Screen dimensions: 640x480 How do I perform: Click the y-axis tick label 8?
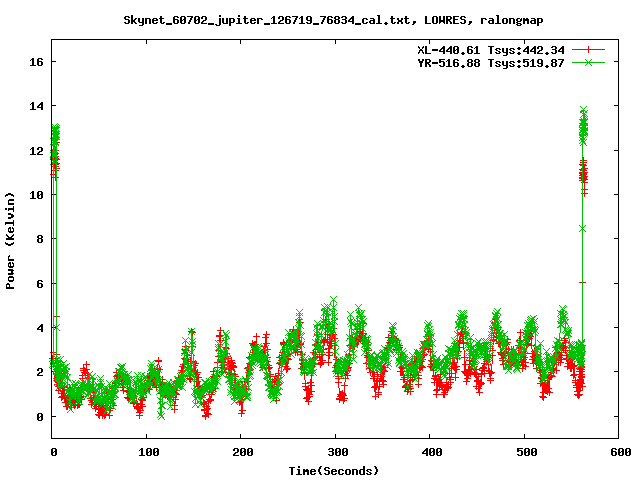40,239
